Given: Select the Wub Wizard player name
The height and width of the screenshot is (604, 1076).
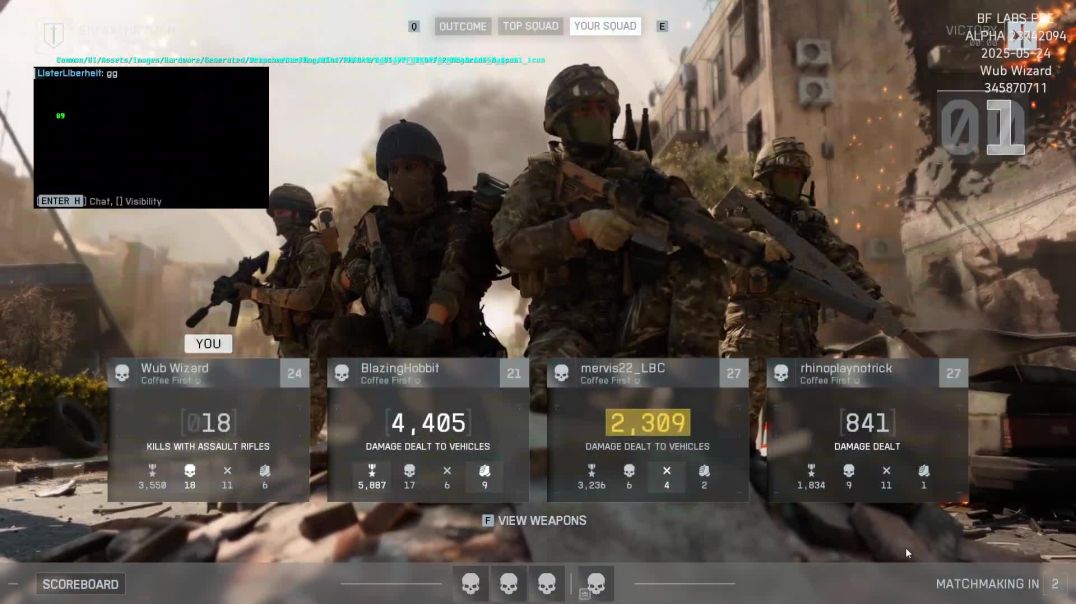Looking at the screenshot, I should (x=174, y=368).
